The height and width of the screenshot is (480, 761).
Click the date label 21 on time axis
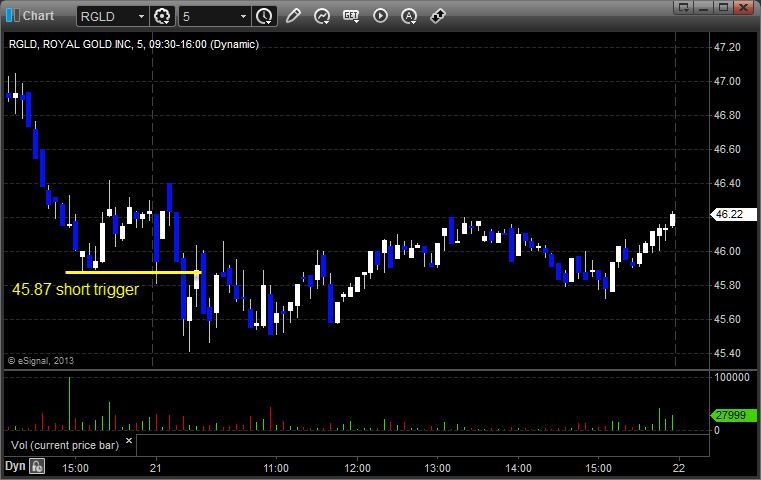coord(155,468)
